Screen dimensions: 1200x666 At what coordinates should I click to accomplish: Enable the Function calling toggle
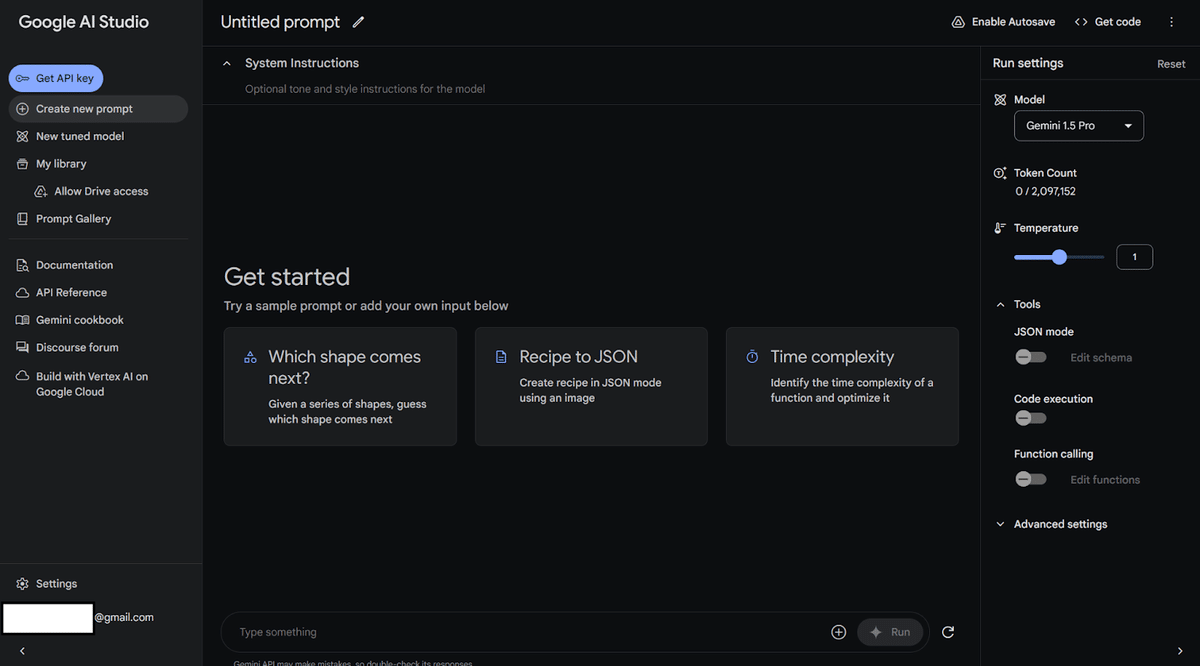coord(1030,479)
